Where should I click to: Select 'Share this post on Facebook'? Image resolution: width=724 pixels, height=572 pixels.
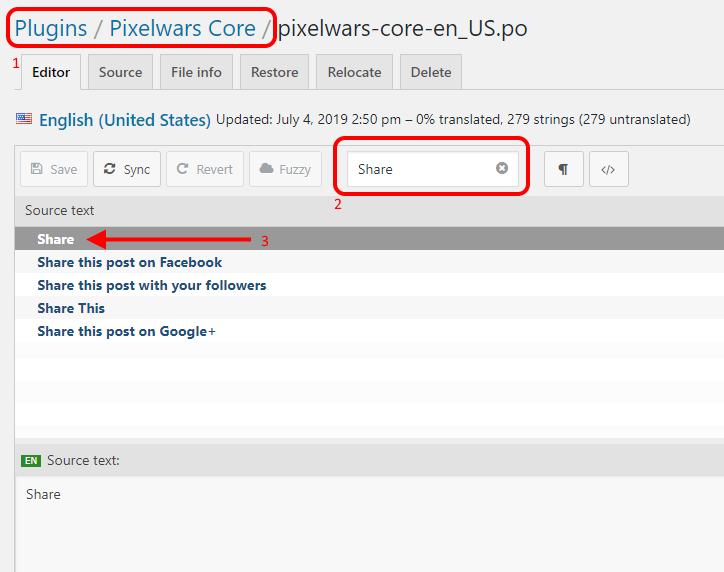point(369,262)
